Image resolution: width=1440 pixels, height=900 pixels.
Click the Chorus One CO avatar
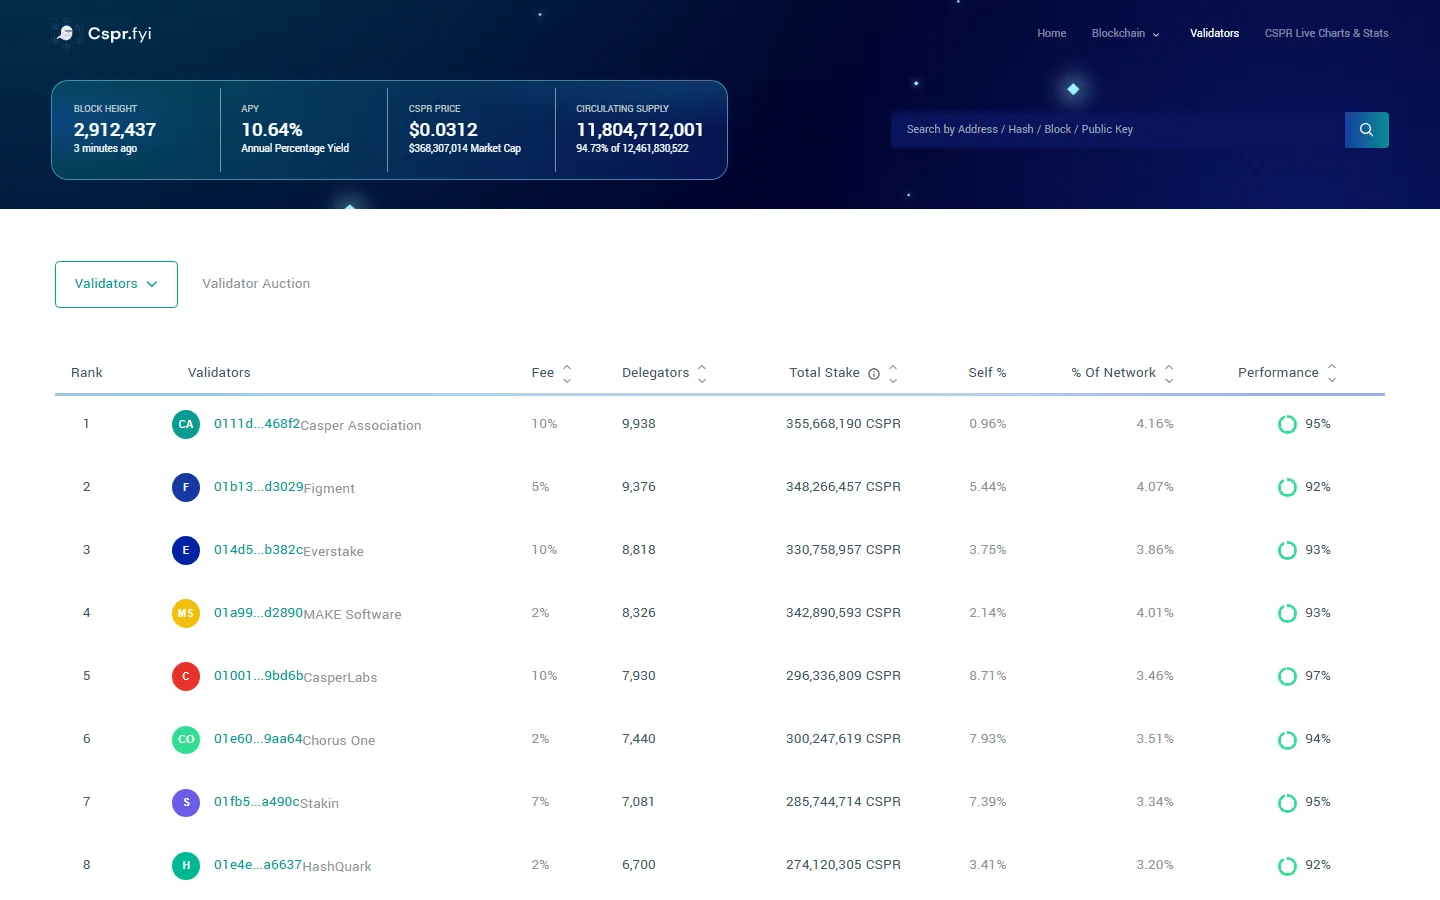pyautogui.click(x=186, y=739)
